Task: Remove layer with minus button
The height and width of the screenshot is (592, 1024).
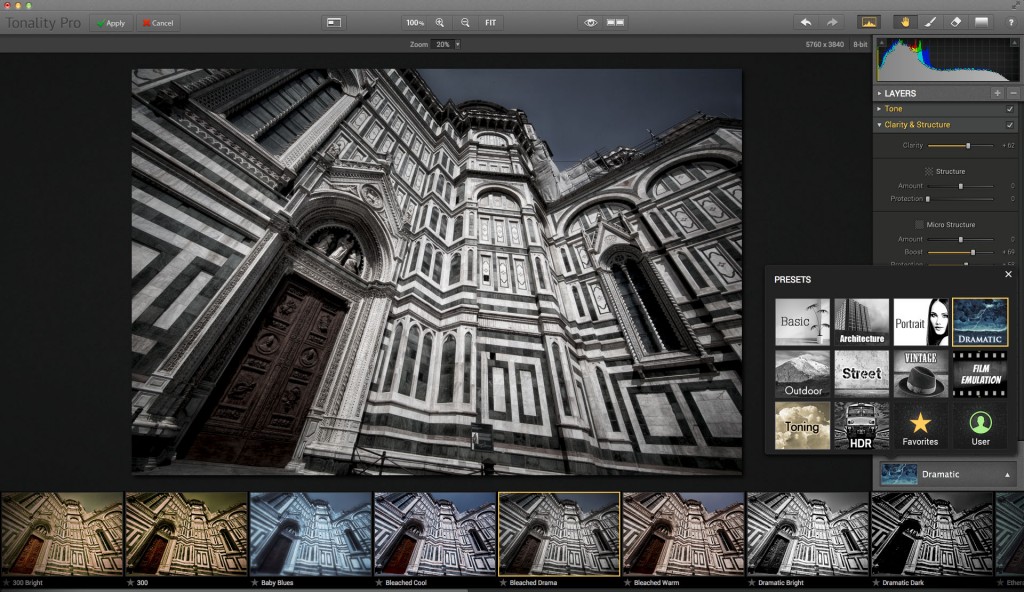Action: pyautogui.click(x=1013, y=93)
